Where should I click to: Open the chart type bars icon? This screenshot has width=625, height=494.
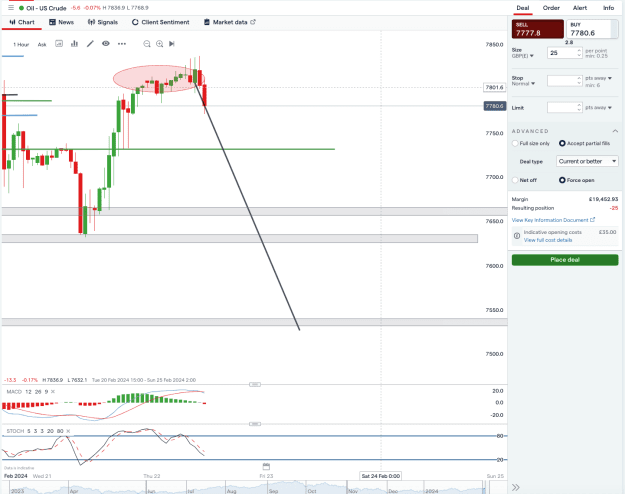[74, 44]
